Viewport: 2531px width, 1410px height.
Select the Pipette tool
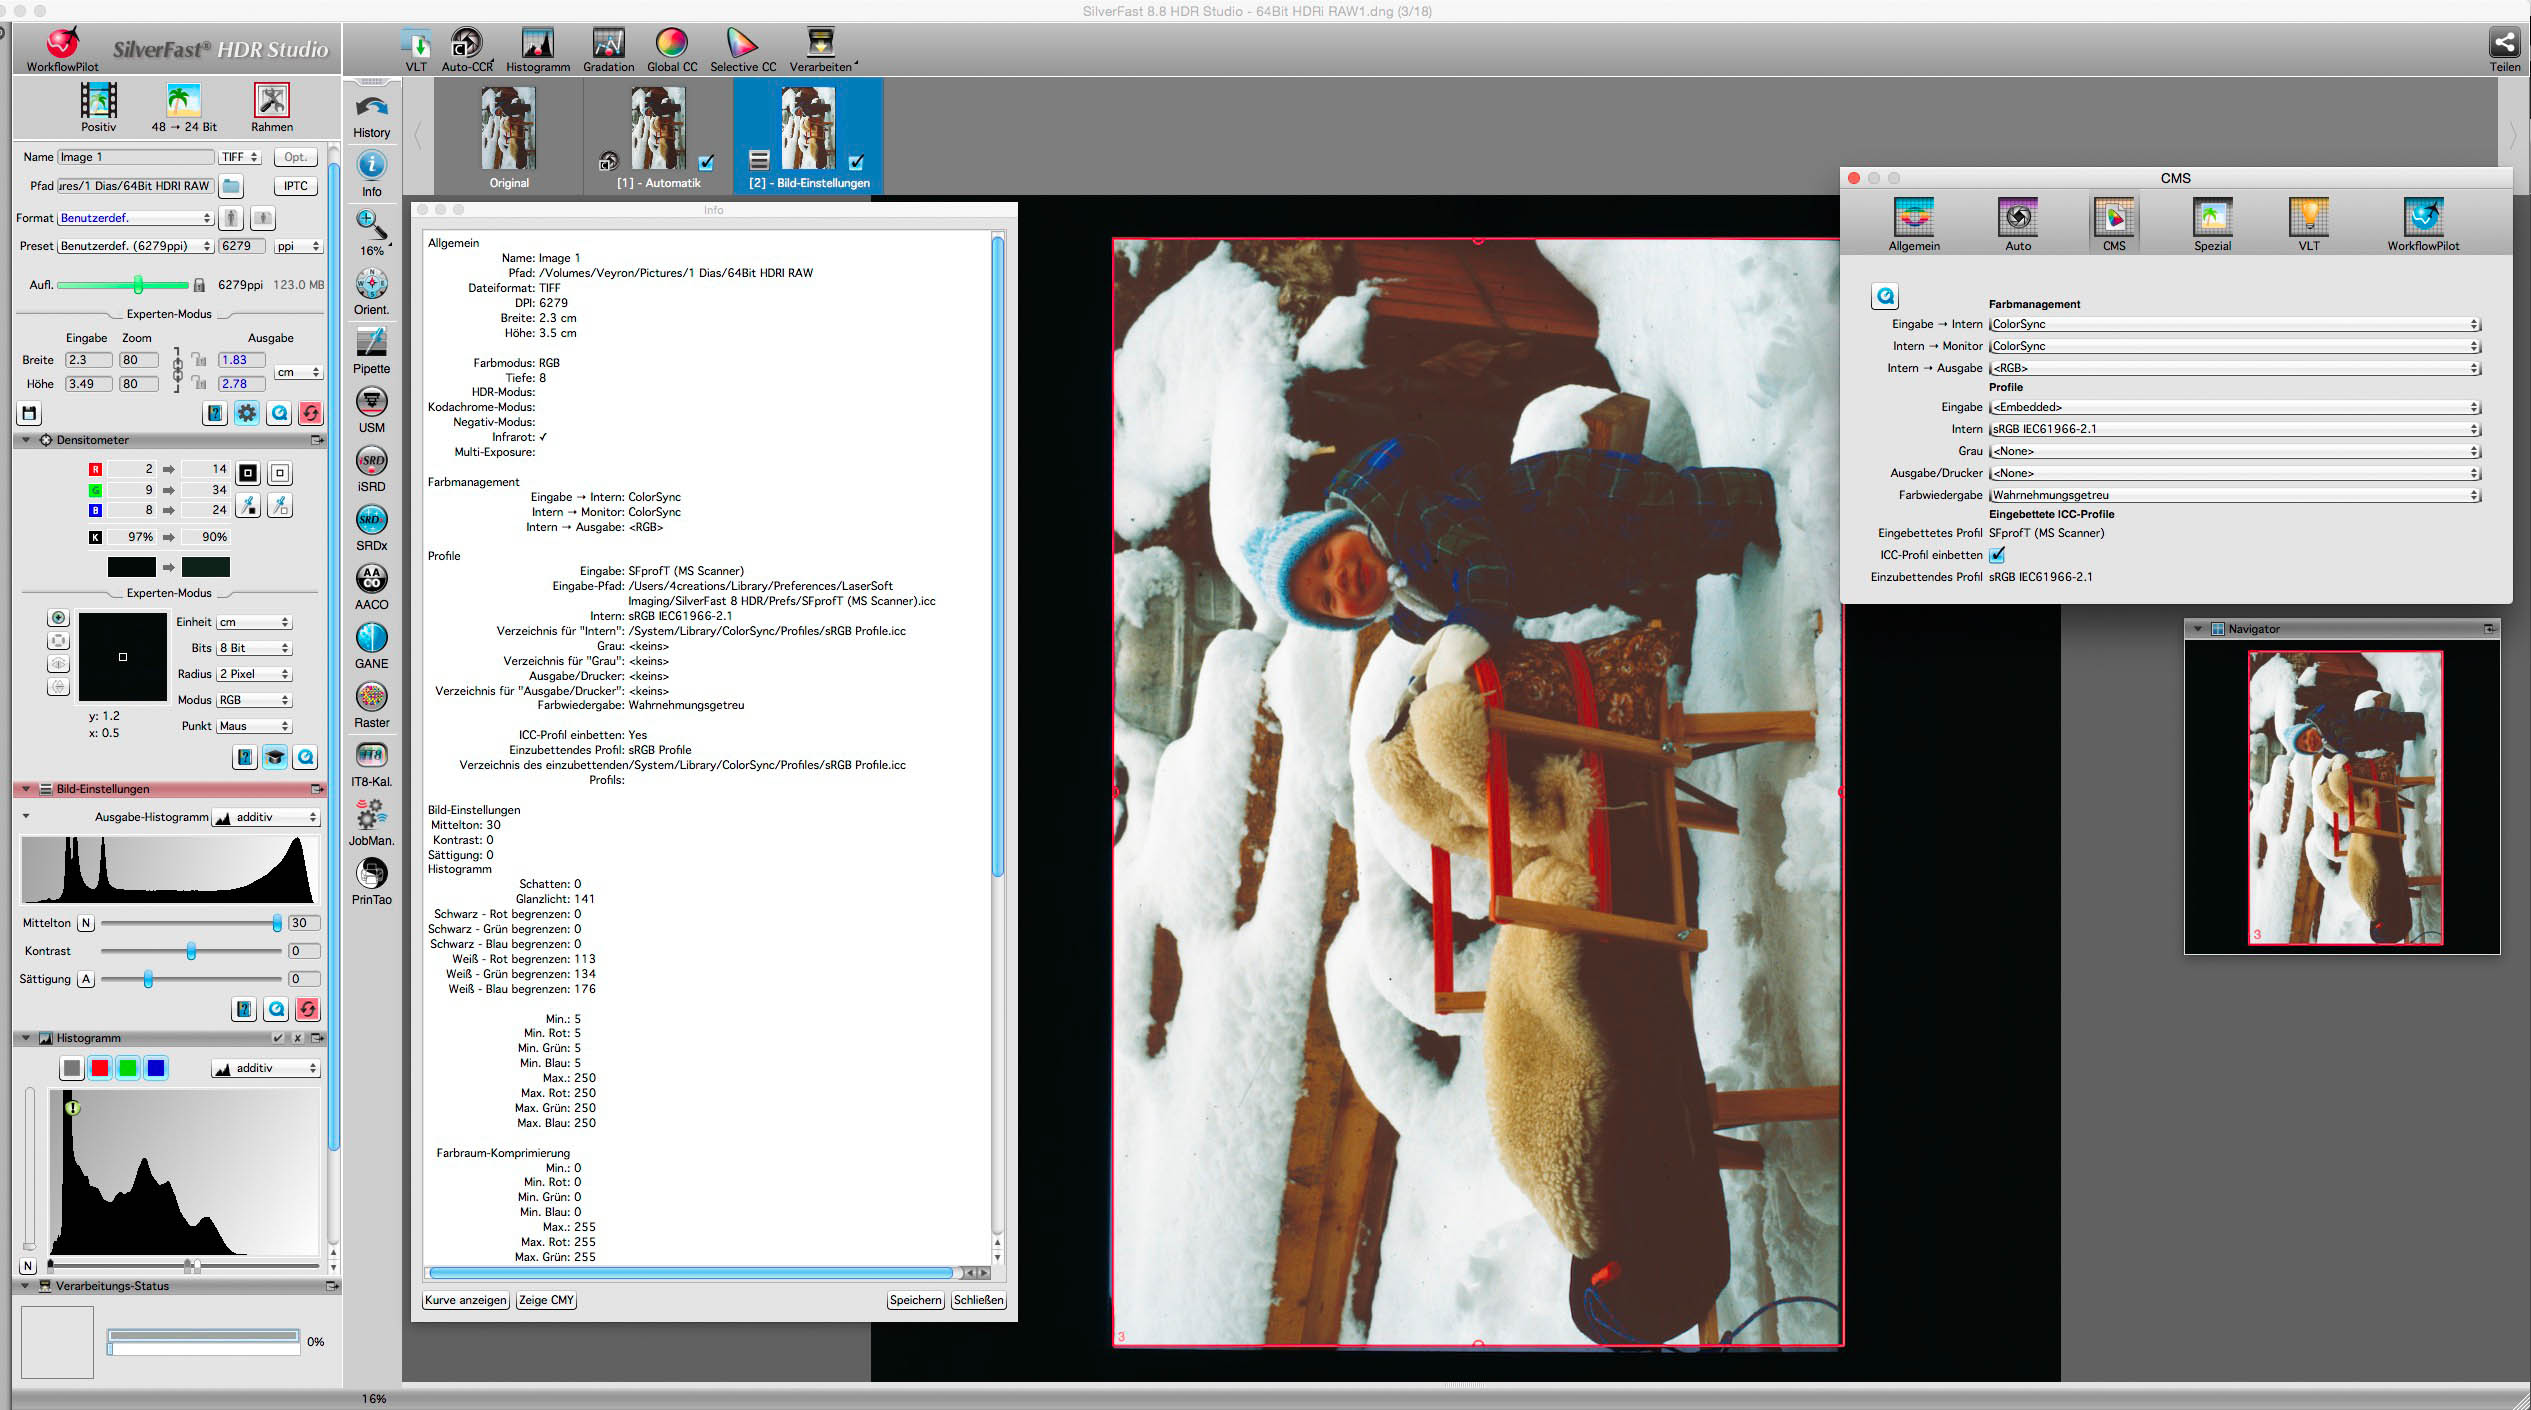[x=372, y=342]
